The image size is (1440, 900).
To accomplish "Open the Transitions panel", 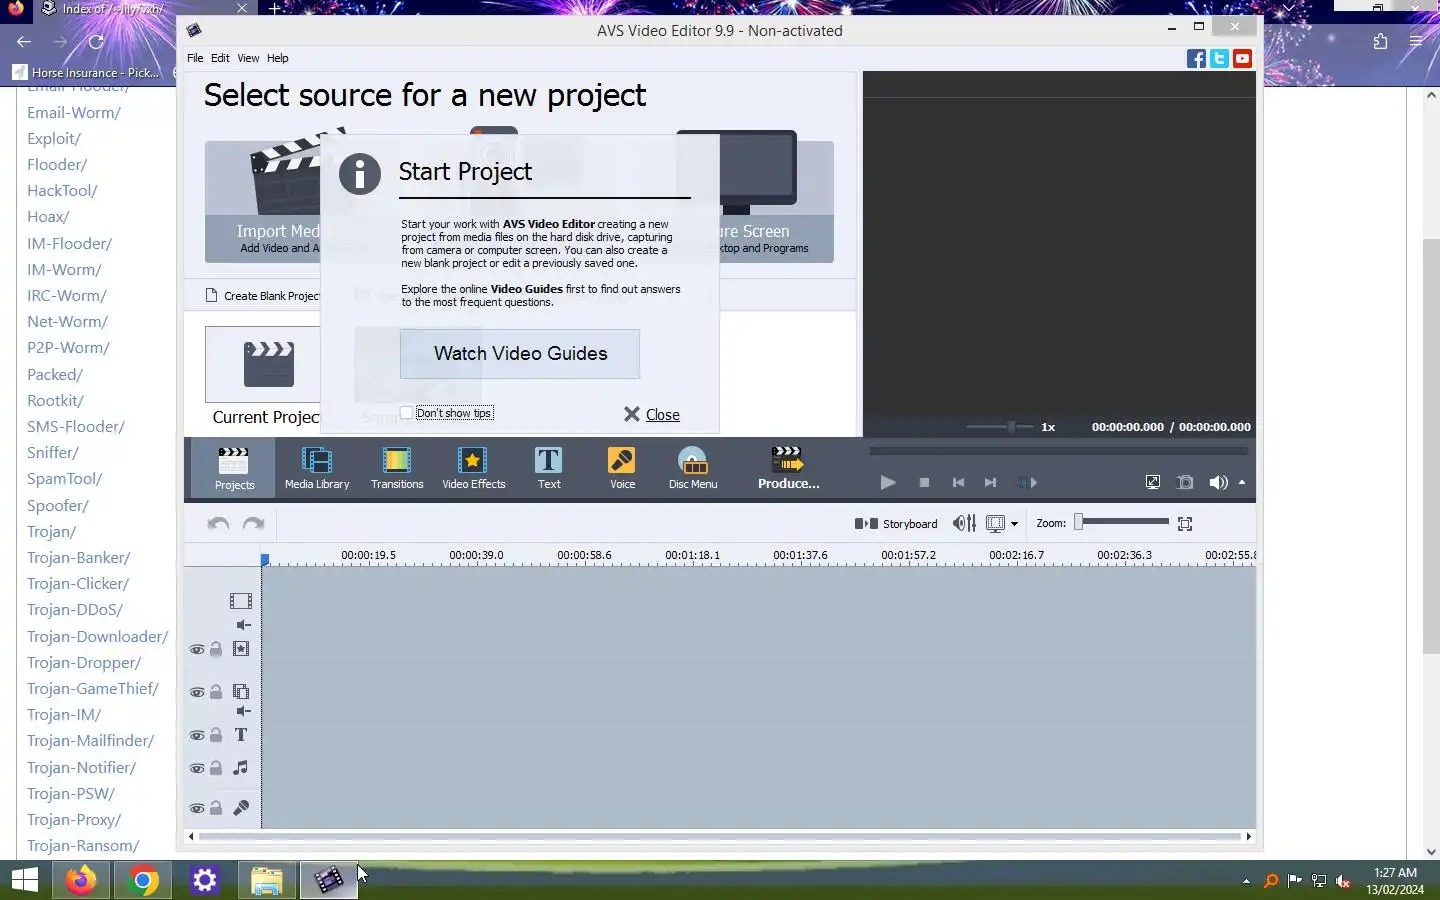I will (397, 468).
